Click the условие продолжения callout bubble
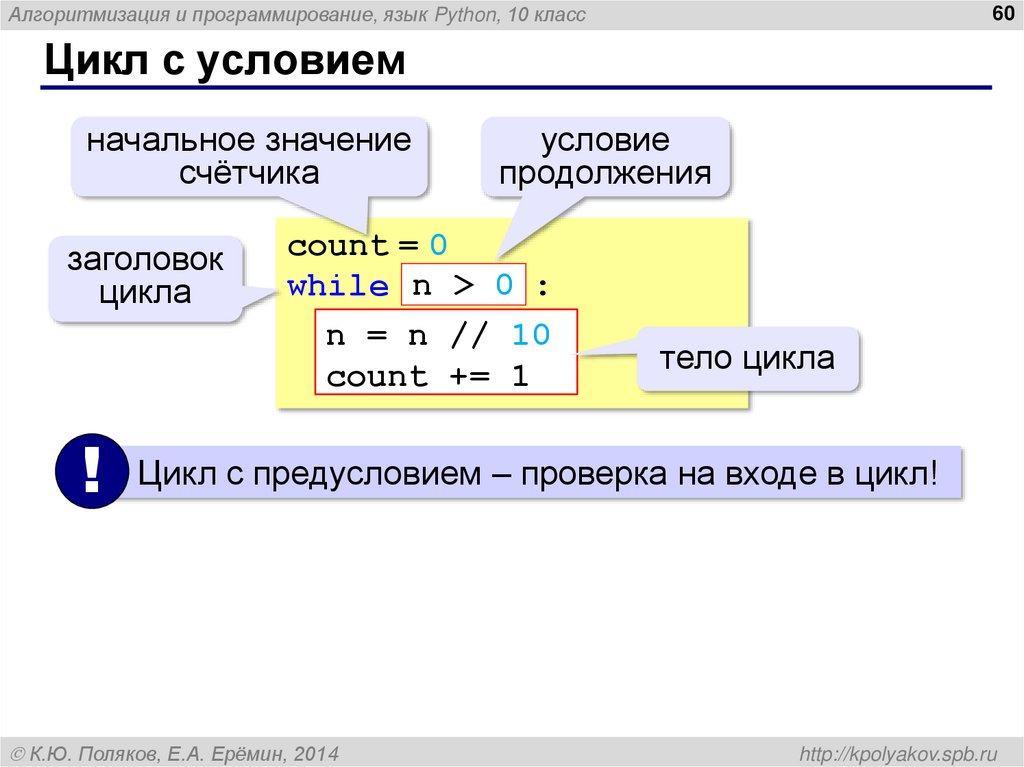 click(605, 156)
